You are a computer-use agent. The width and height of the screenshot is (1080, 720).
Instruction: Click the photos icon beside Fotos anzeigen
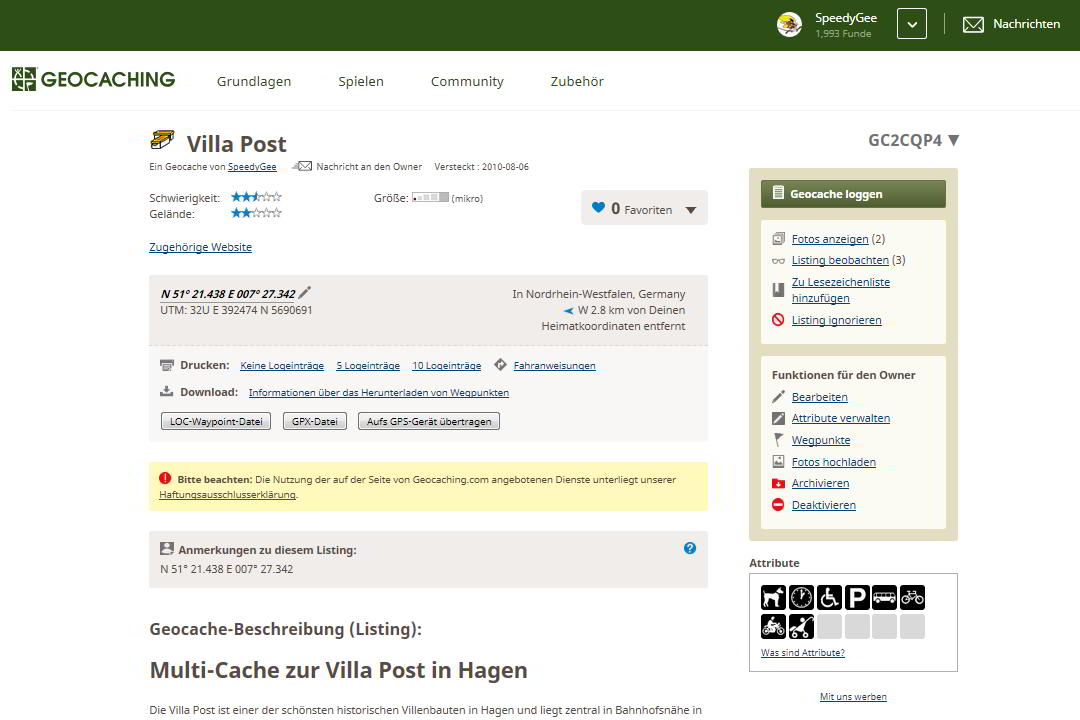click(x=778, y=239)
